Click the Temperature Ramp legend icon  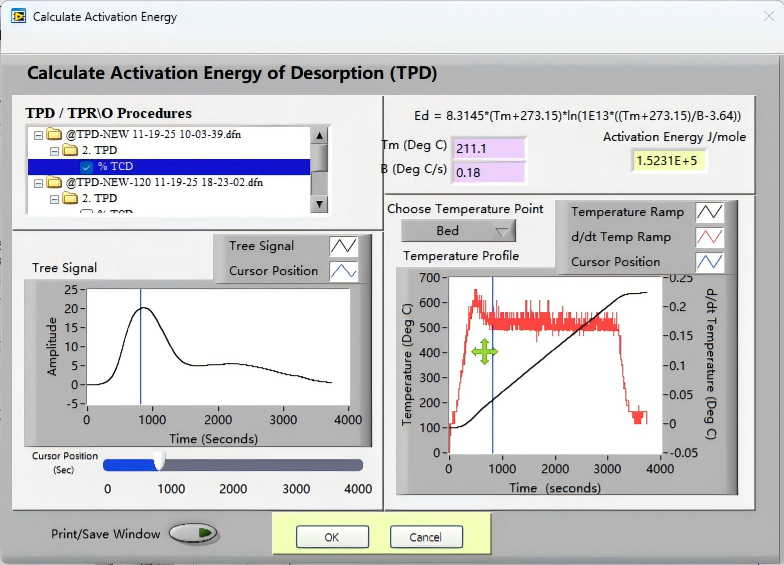[x=710, y=212]
